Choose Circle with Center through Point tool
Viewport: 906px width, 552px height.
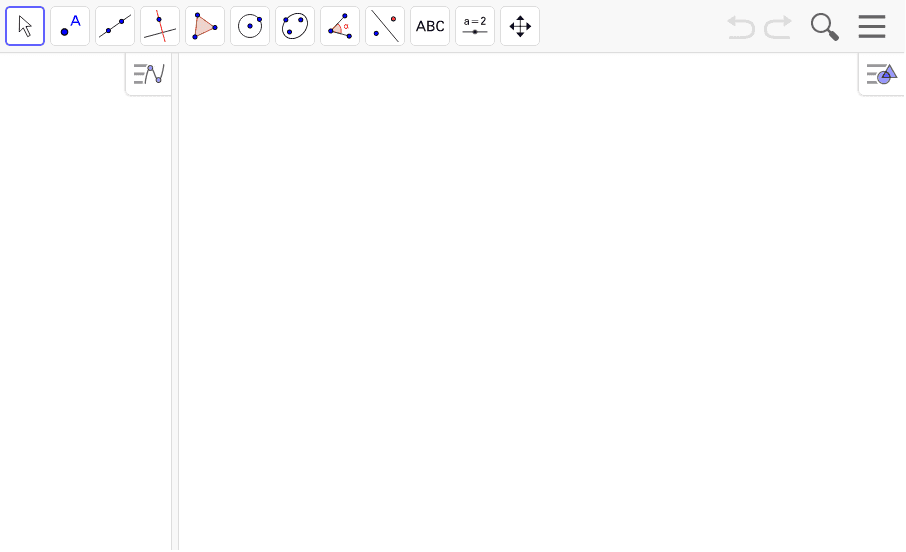250,26
